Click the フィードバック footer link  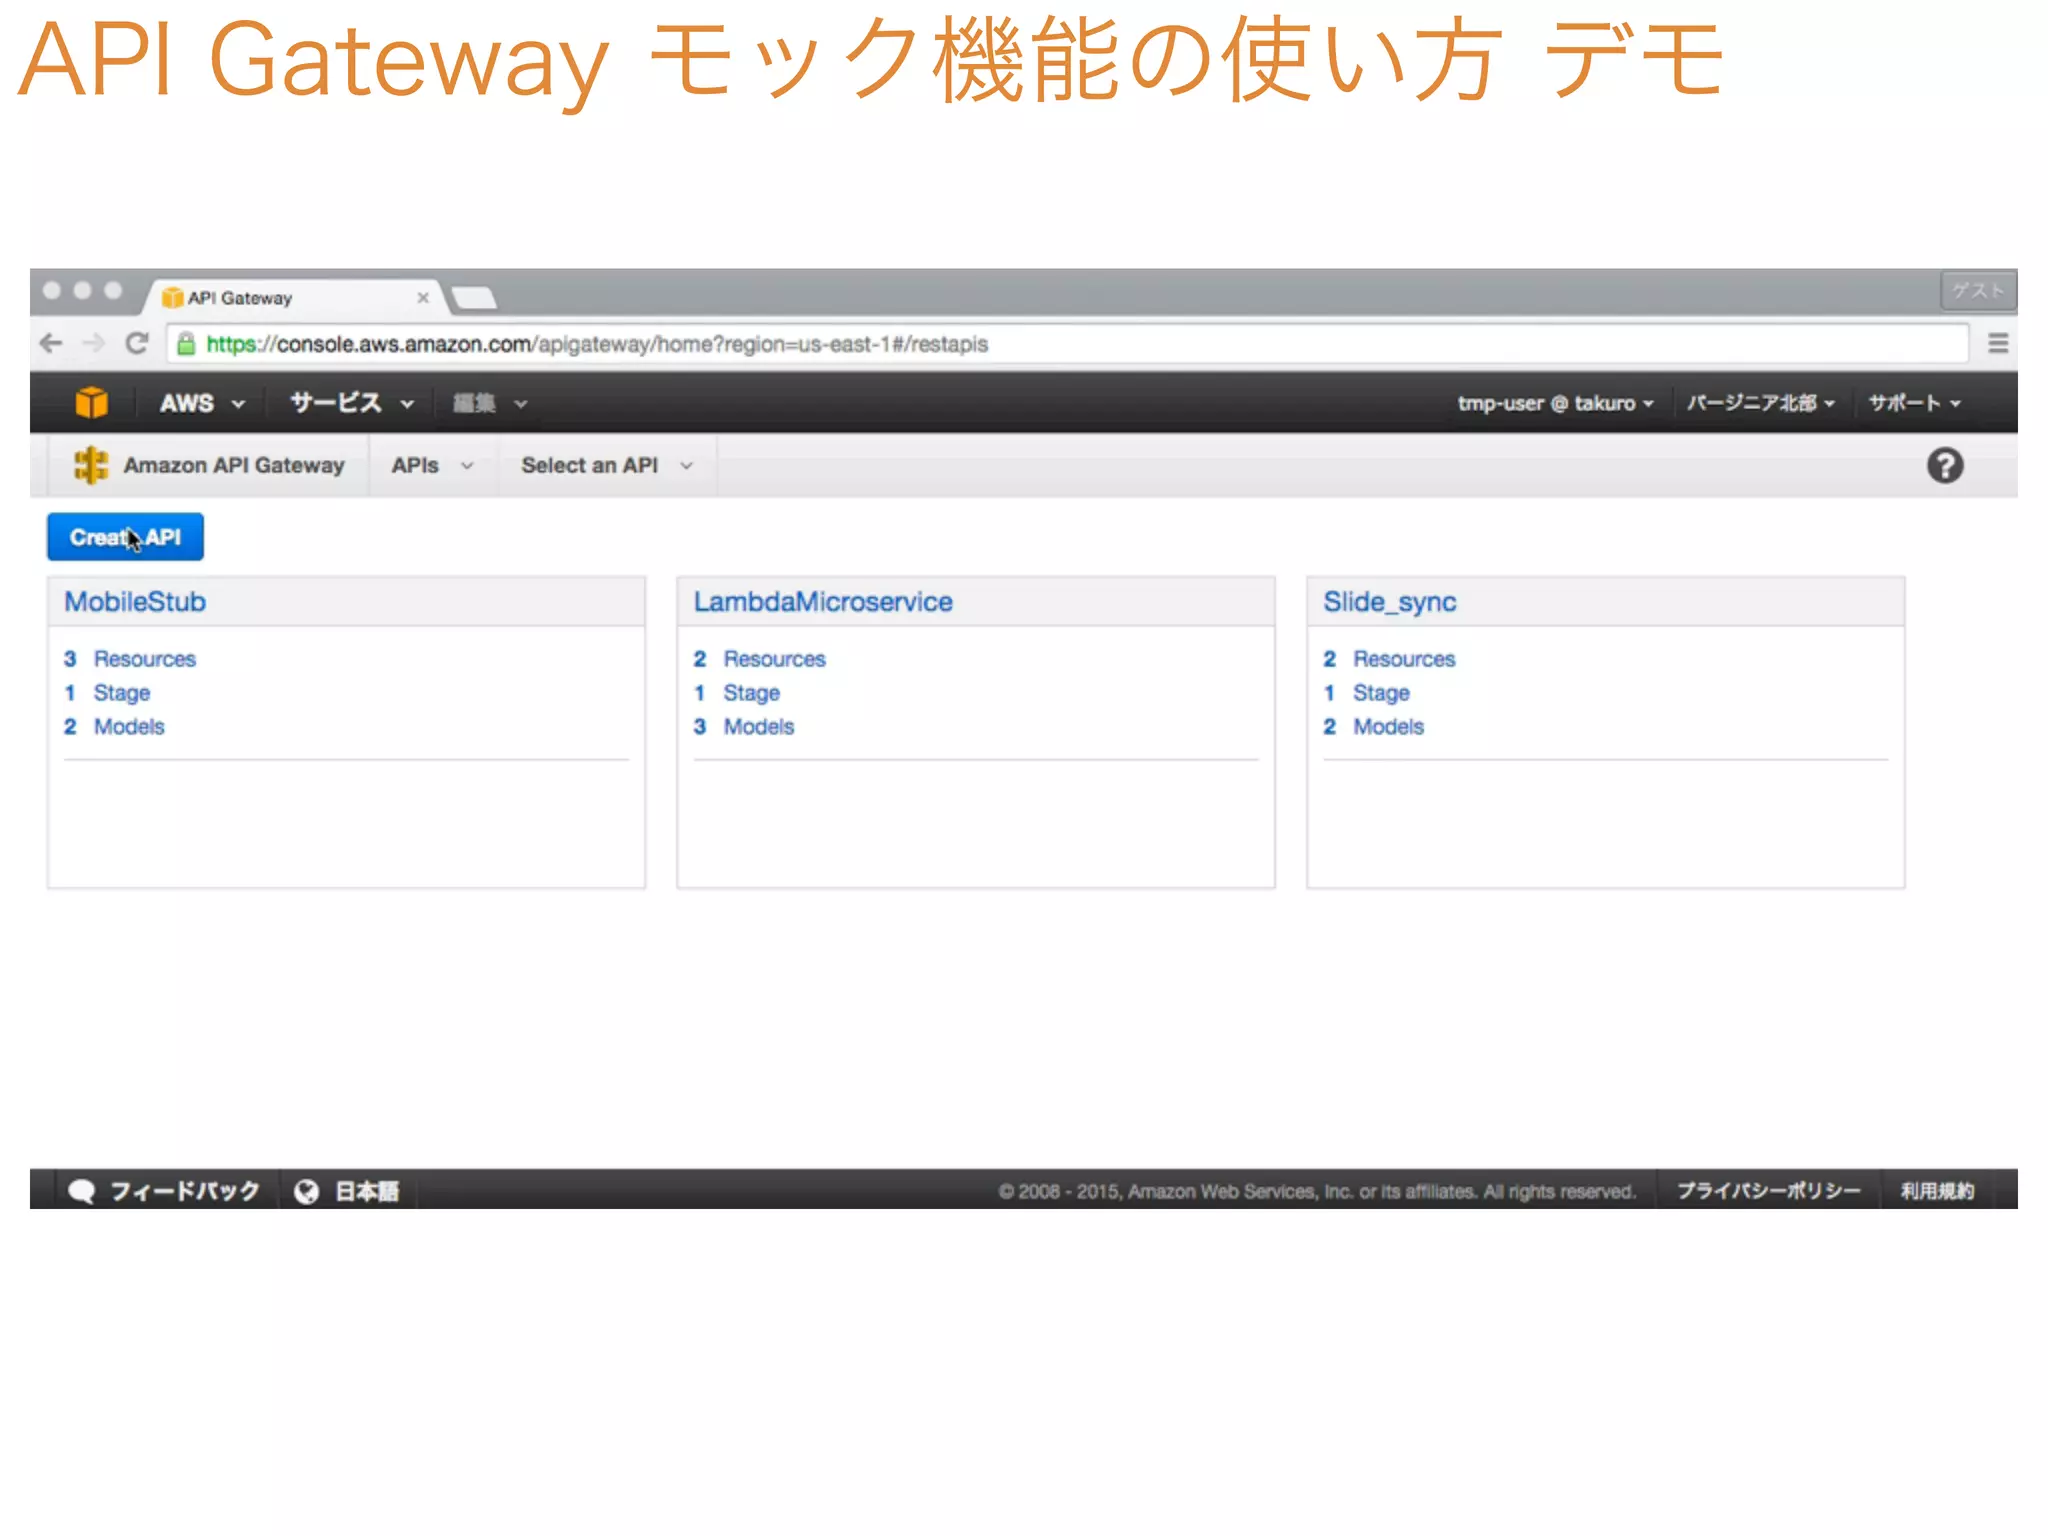click(x=184, y=1191)
